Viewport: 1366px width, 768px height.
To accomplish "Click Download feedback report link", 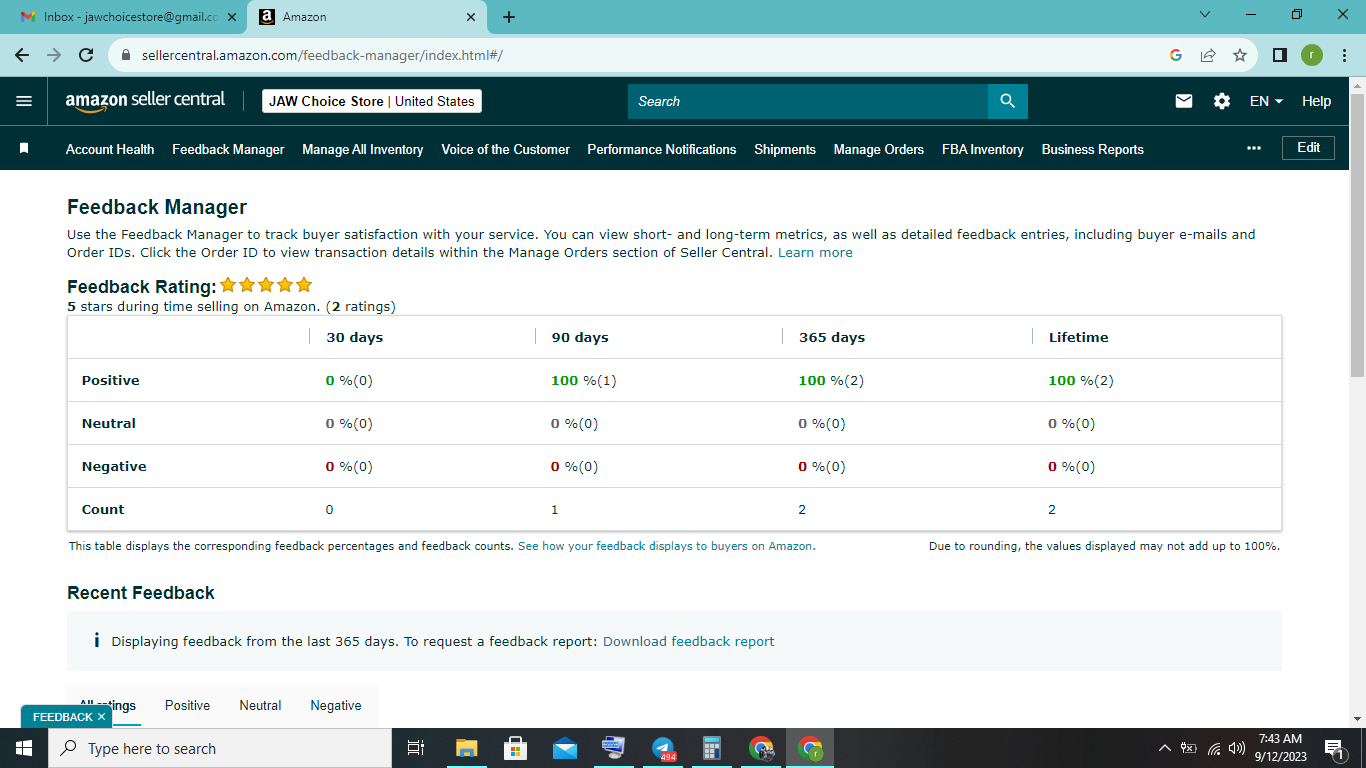I will 688,641.
